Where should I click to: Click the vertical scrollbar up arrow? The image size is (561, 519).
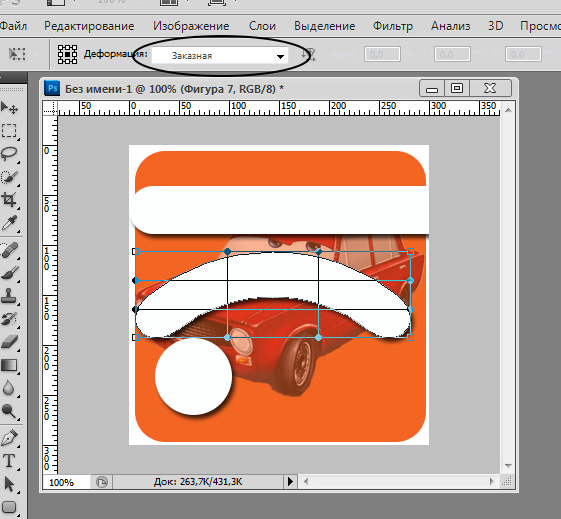click(508, 110)
